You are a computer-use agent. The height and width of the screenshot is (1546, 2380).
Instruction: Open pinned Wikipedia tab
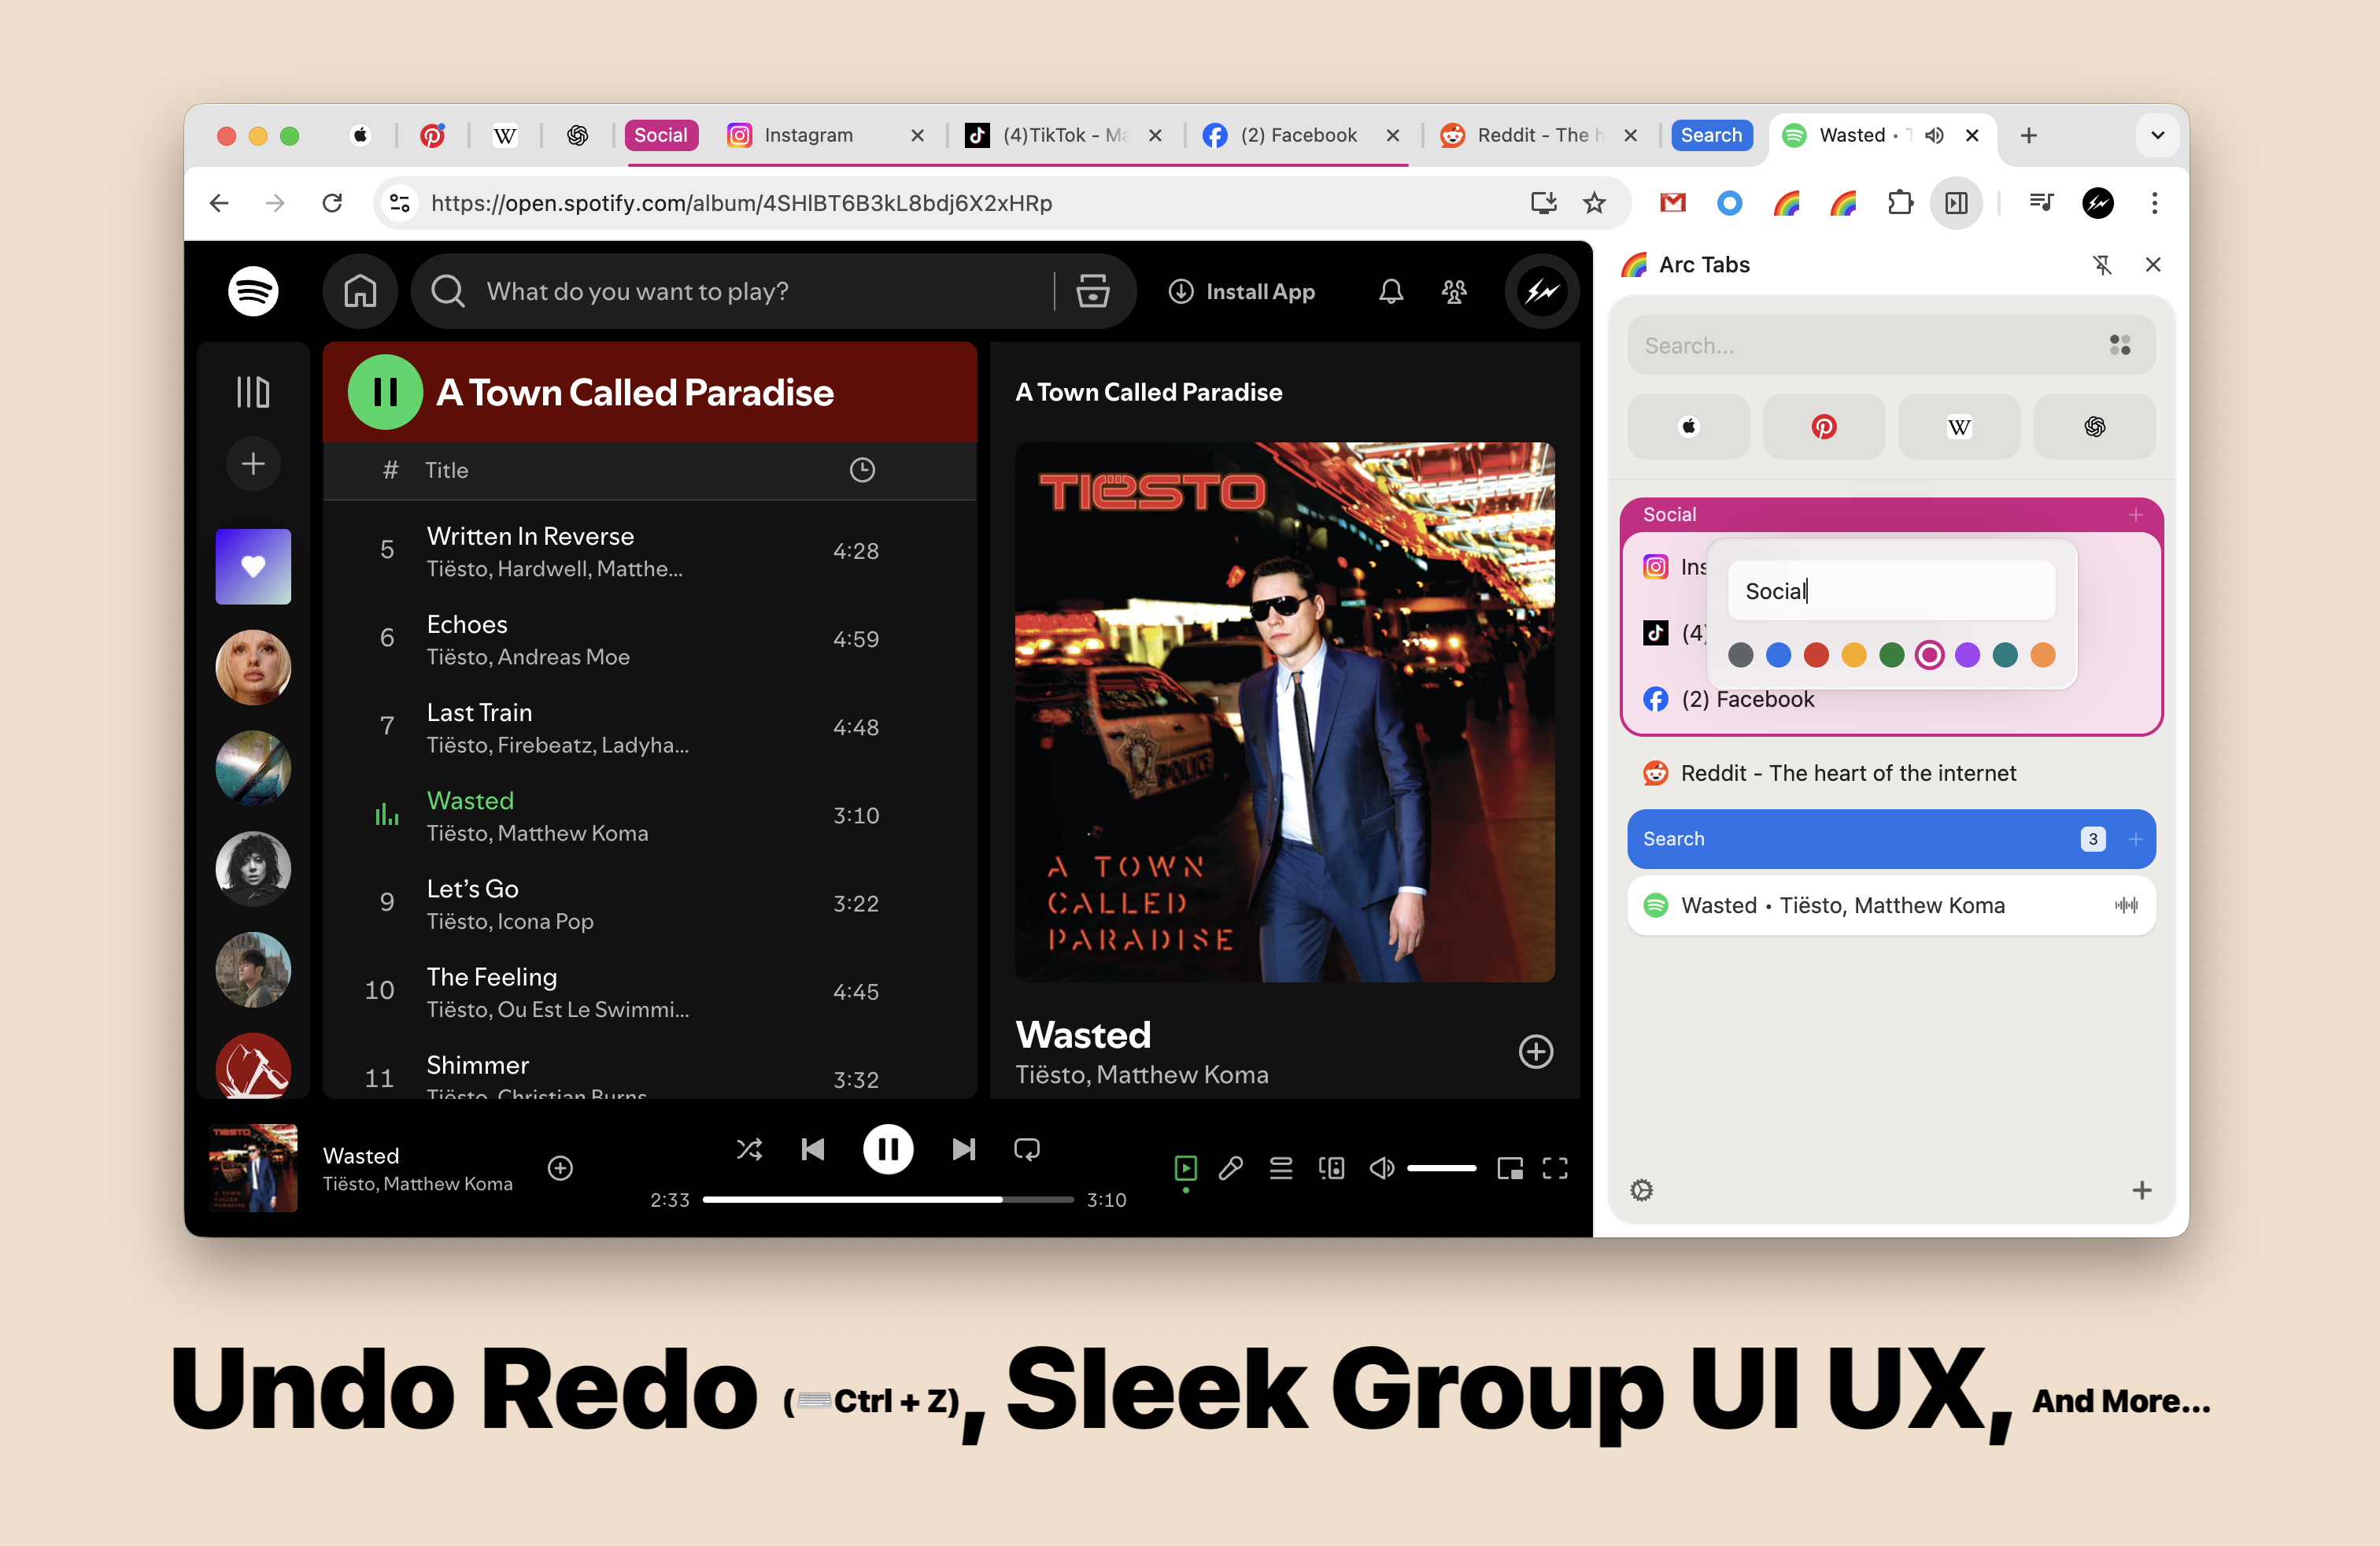pos(505,135)
